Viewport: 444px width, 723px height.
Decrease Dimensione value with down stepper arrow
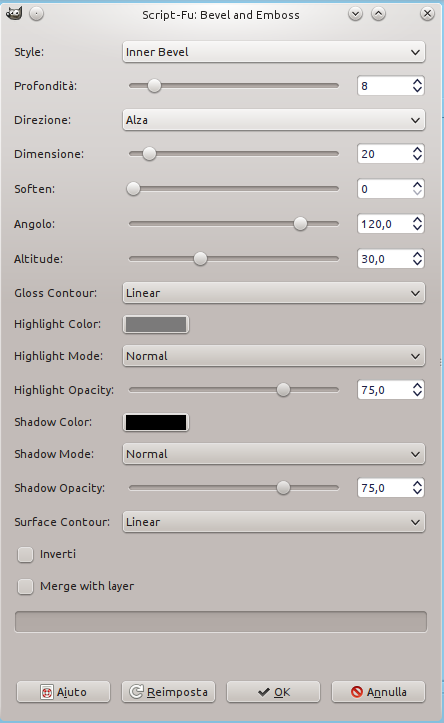[417, 158]
